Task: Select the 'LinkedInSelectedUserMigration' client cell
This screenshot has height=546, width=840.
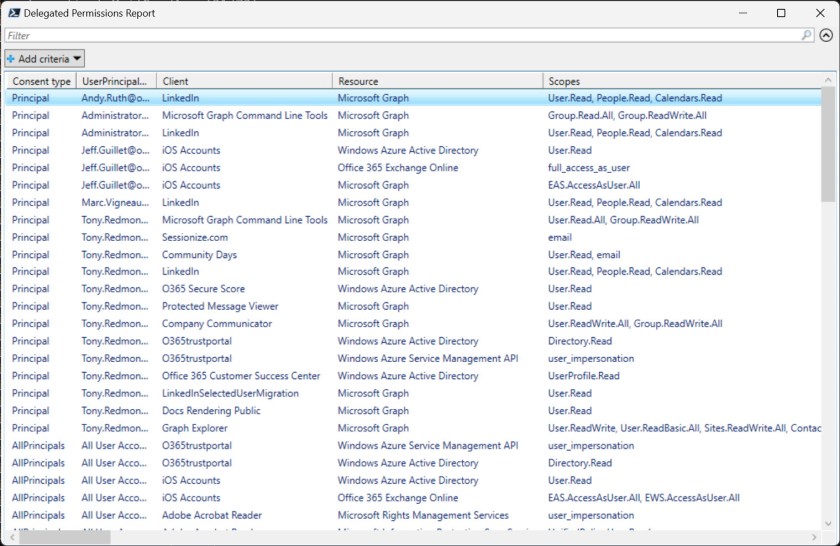Action: (230, 393)
